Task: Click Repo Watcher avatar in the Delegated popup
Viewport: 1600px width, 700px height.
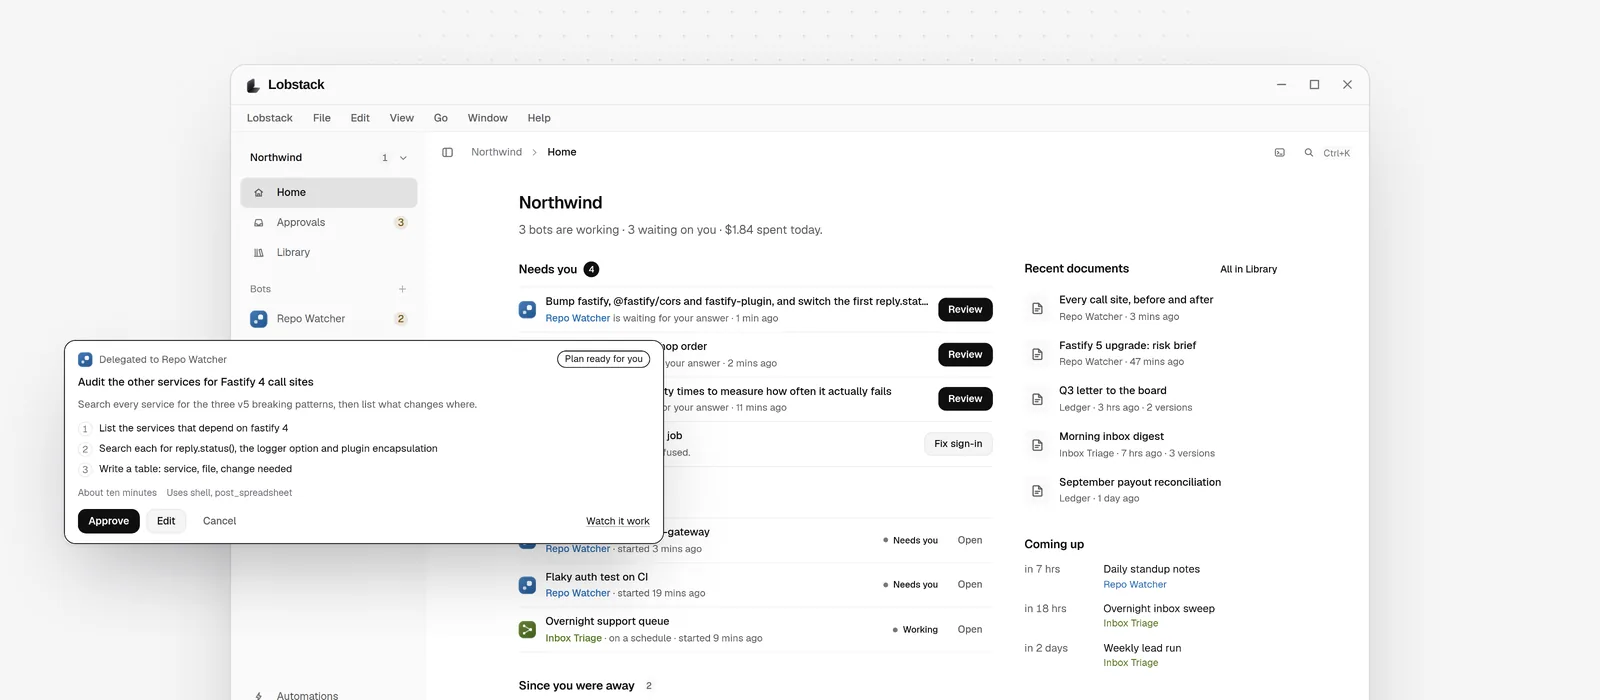Action: (x=85, y=359)
